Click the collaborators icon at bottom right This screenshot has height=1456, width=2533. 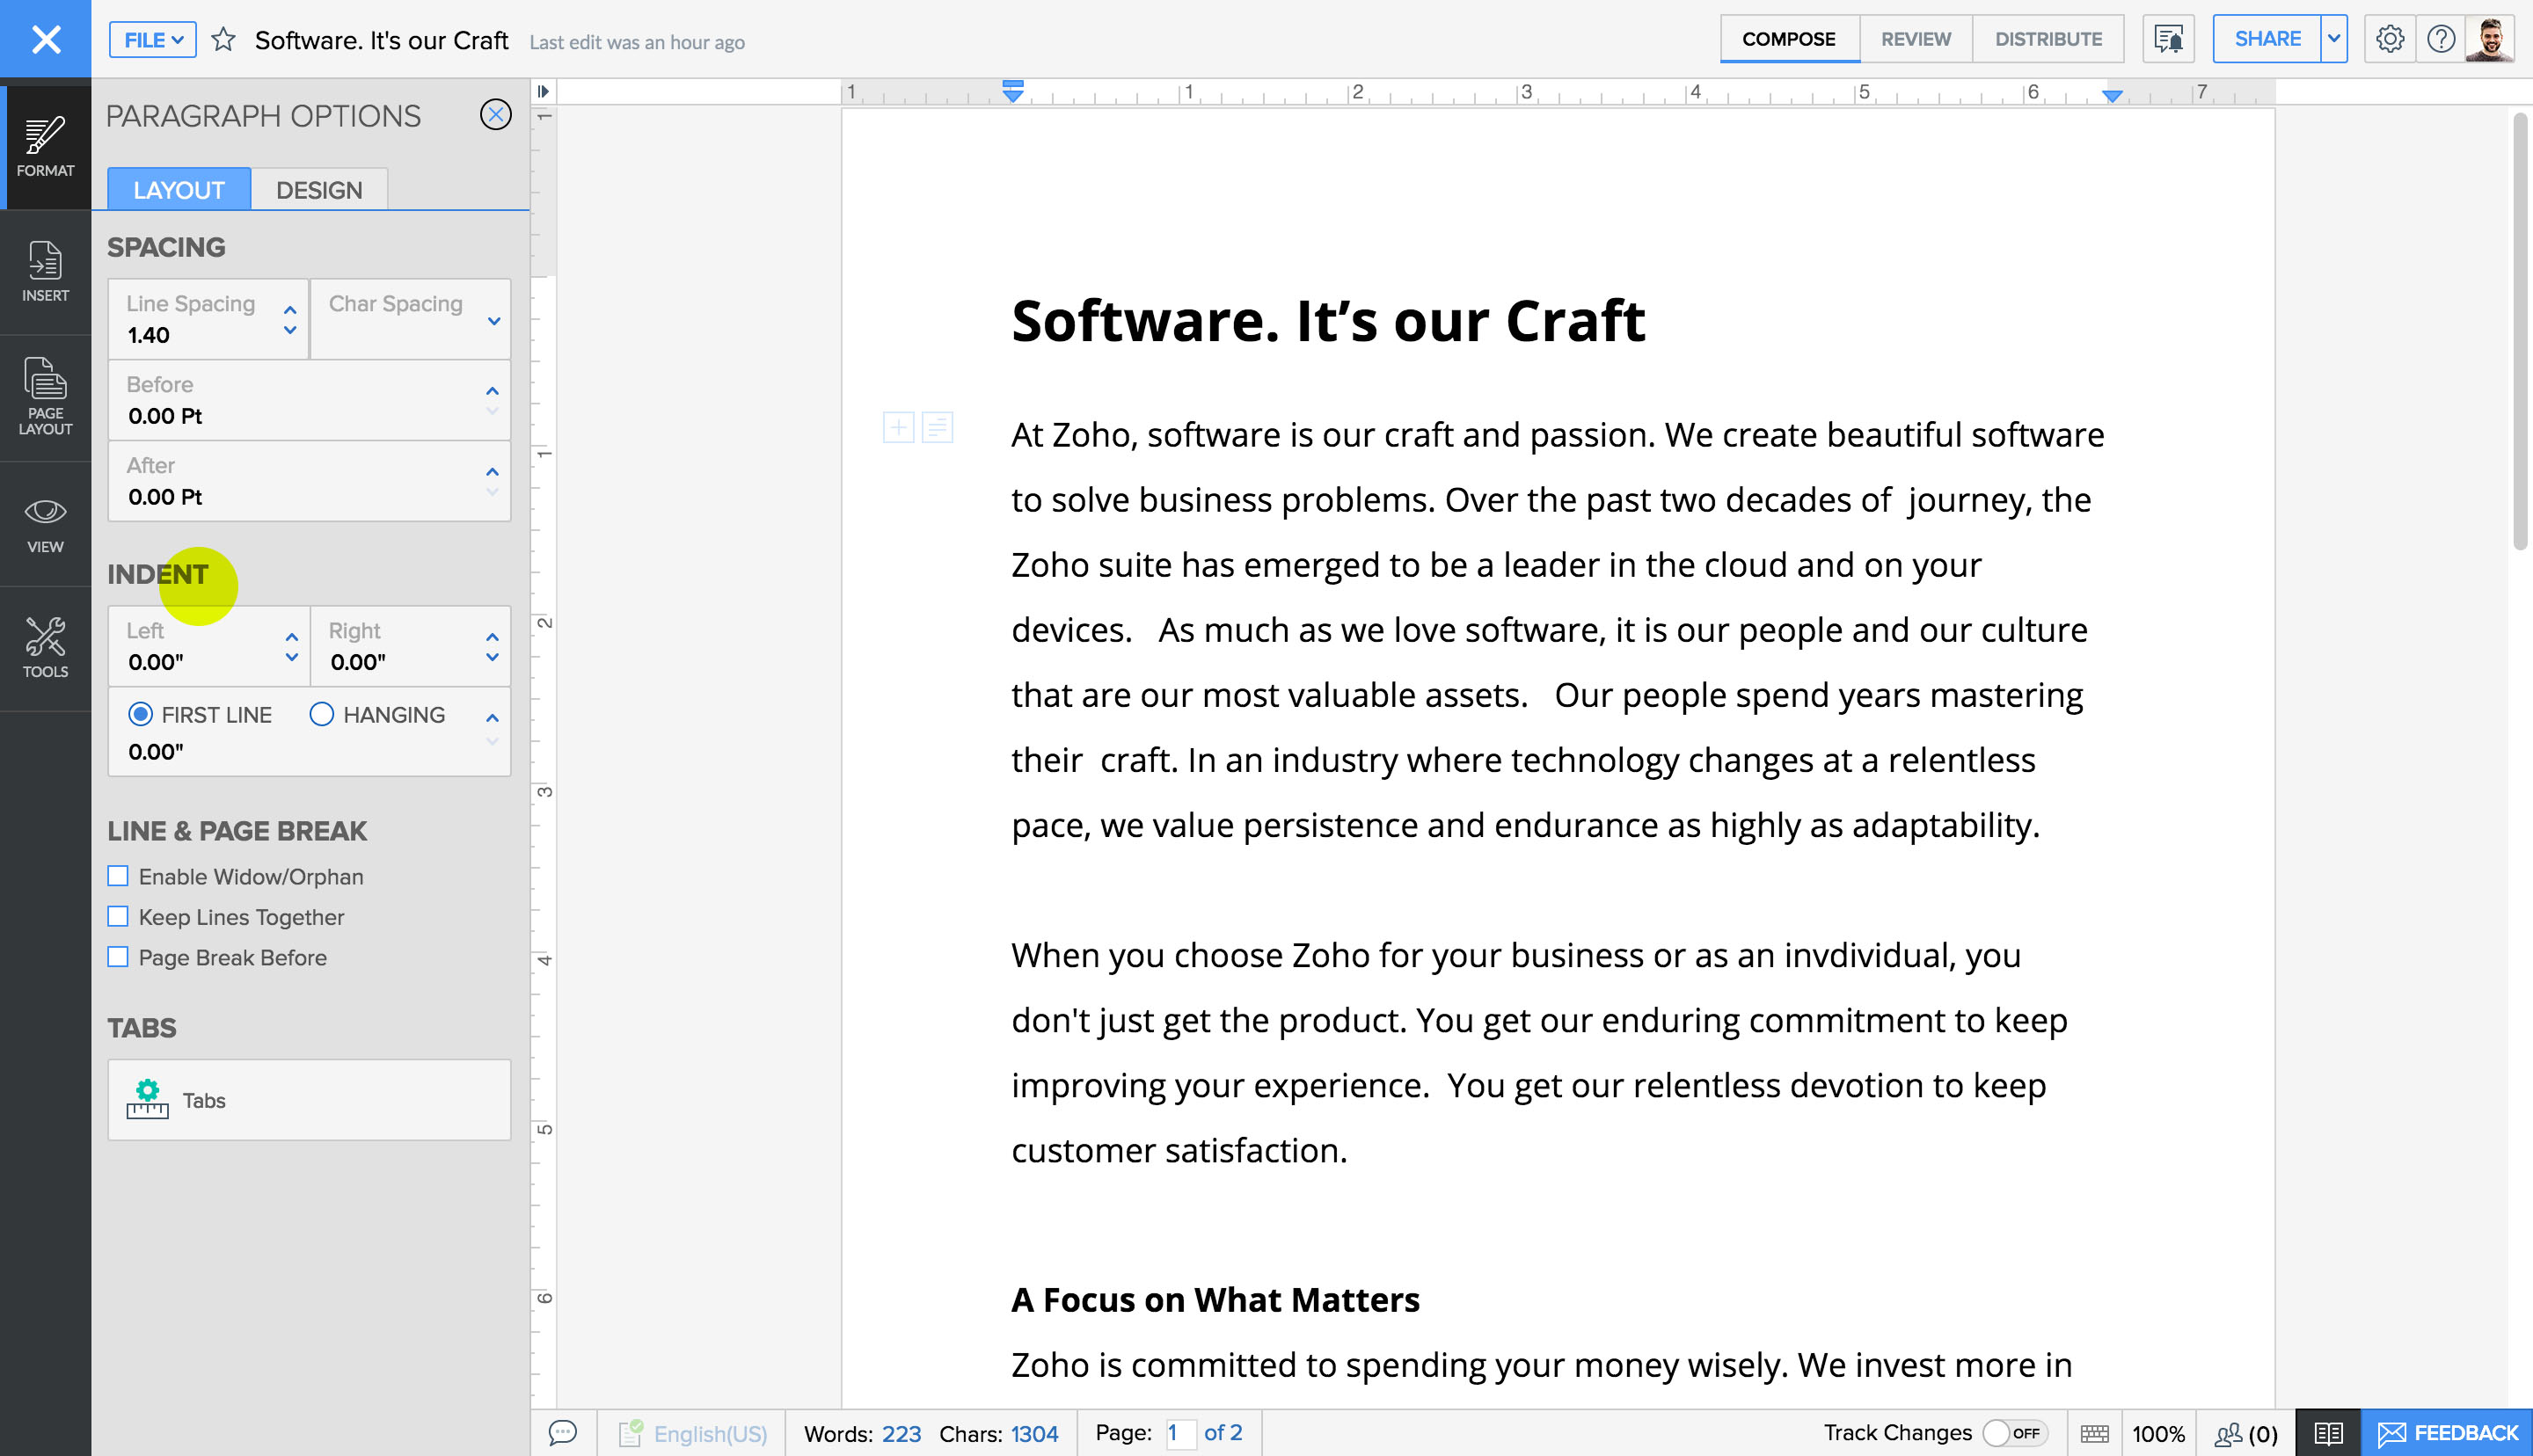coord(2232,1433)
